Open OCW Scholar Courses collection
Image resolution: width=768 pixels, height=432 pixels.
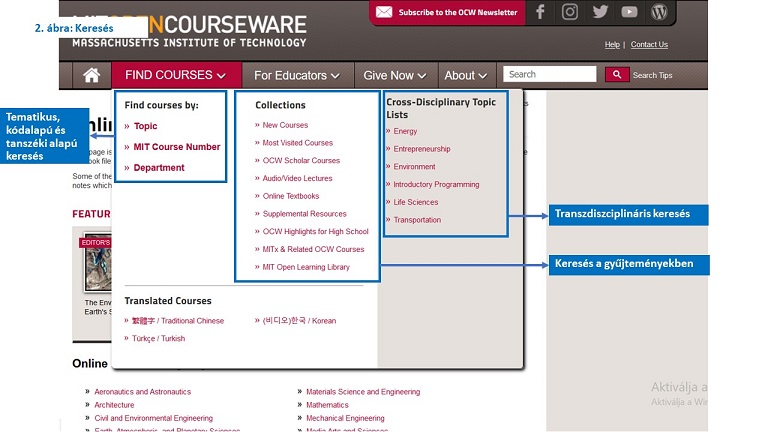click(x=301, y=161)
